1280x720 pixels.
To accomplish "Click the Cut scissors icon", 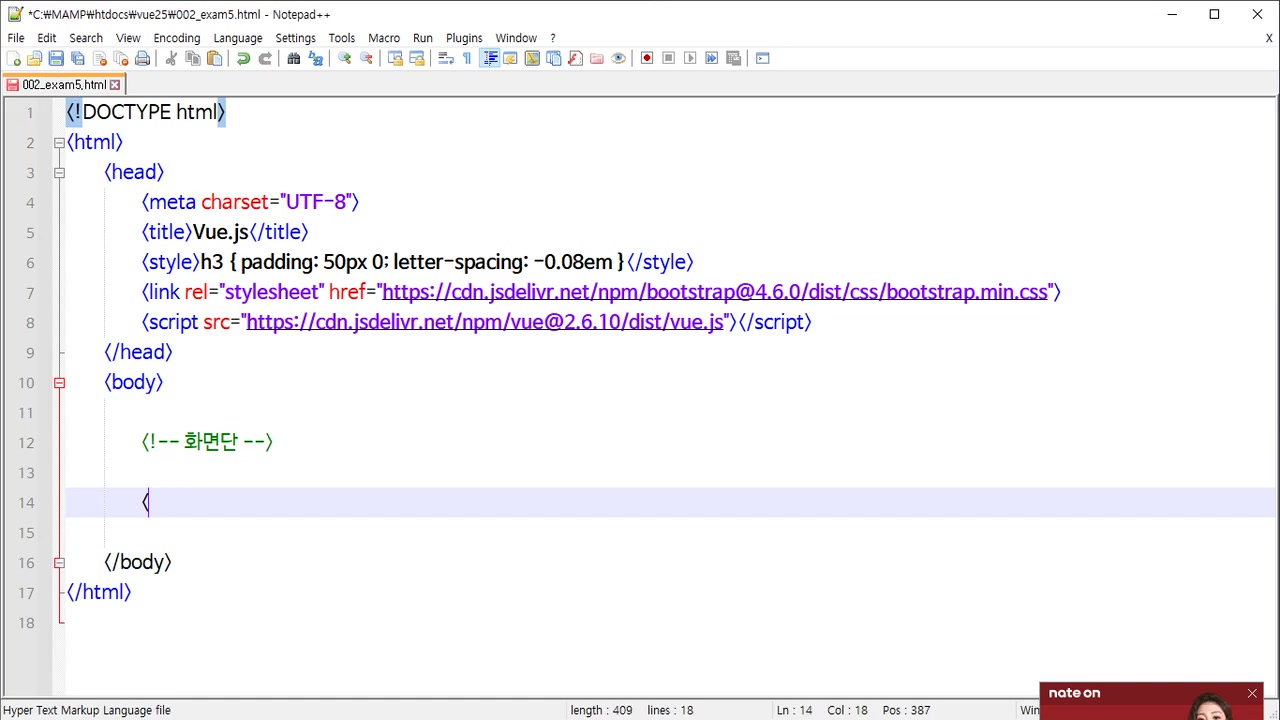I will [x=171, y=59].
